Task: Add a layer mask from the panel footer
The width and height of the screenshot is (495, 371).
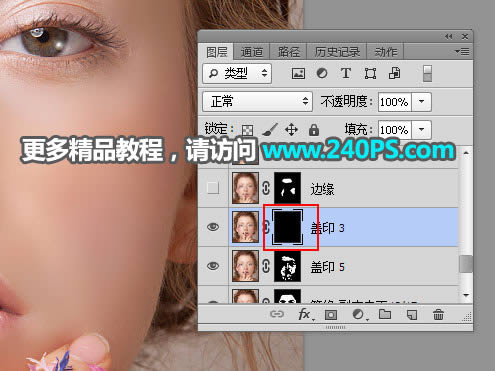Action: [331, 314]
